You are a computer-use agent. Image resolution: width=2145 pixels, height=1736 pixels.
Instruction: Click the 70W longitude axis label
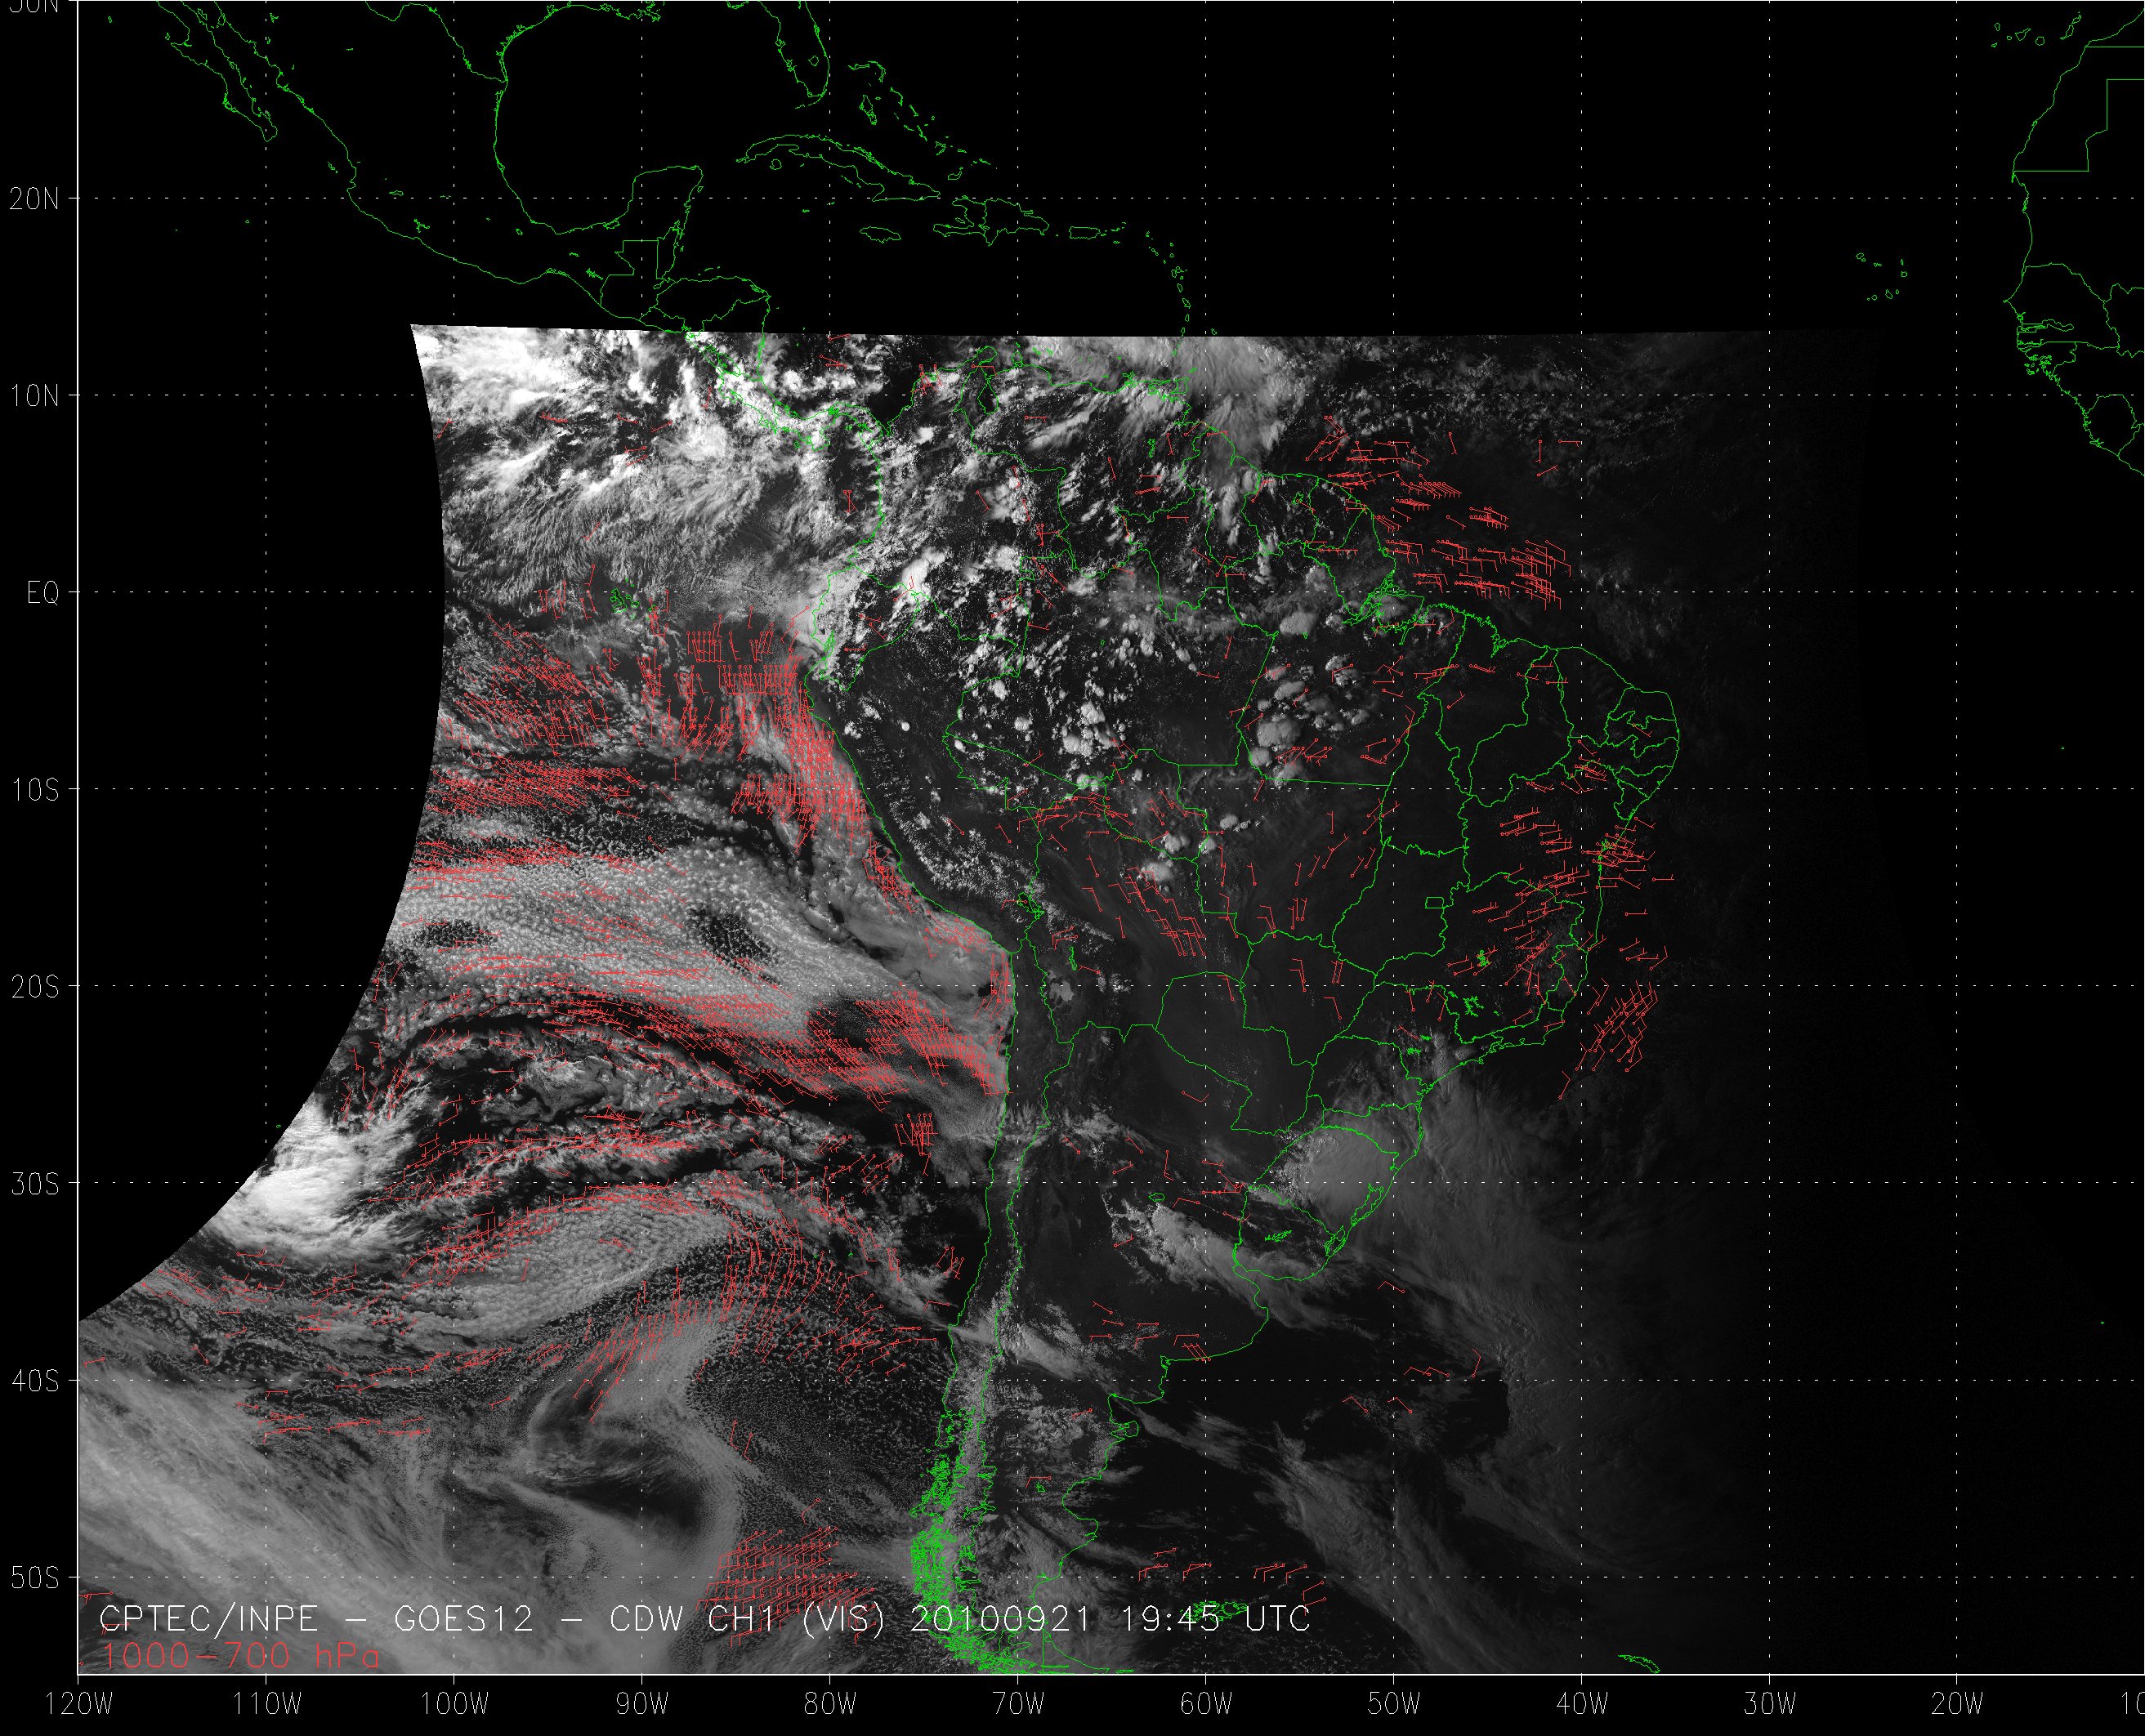[x=1018, y=1704]
